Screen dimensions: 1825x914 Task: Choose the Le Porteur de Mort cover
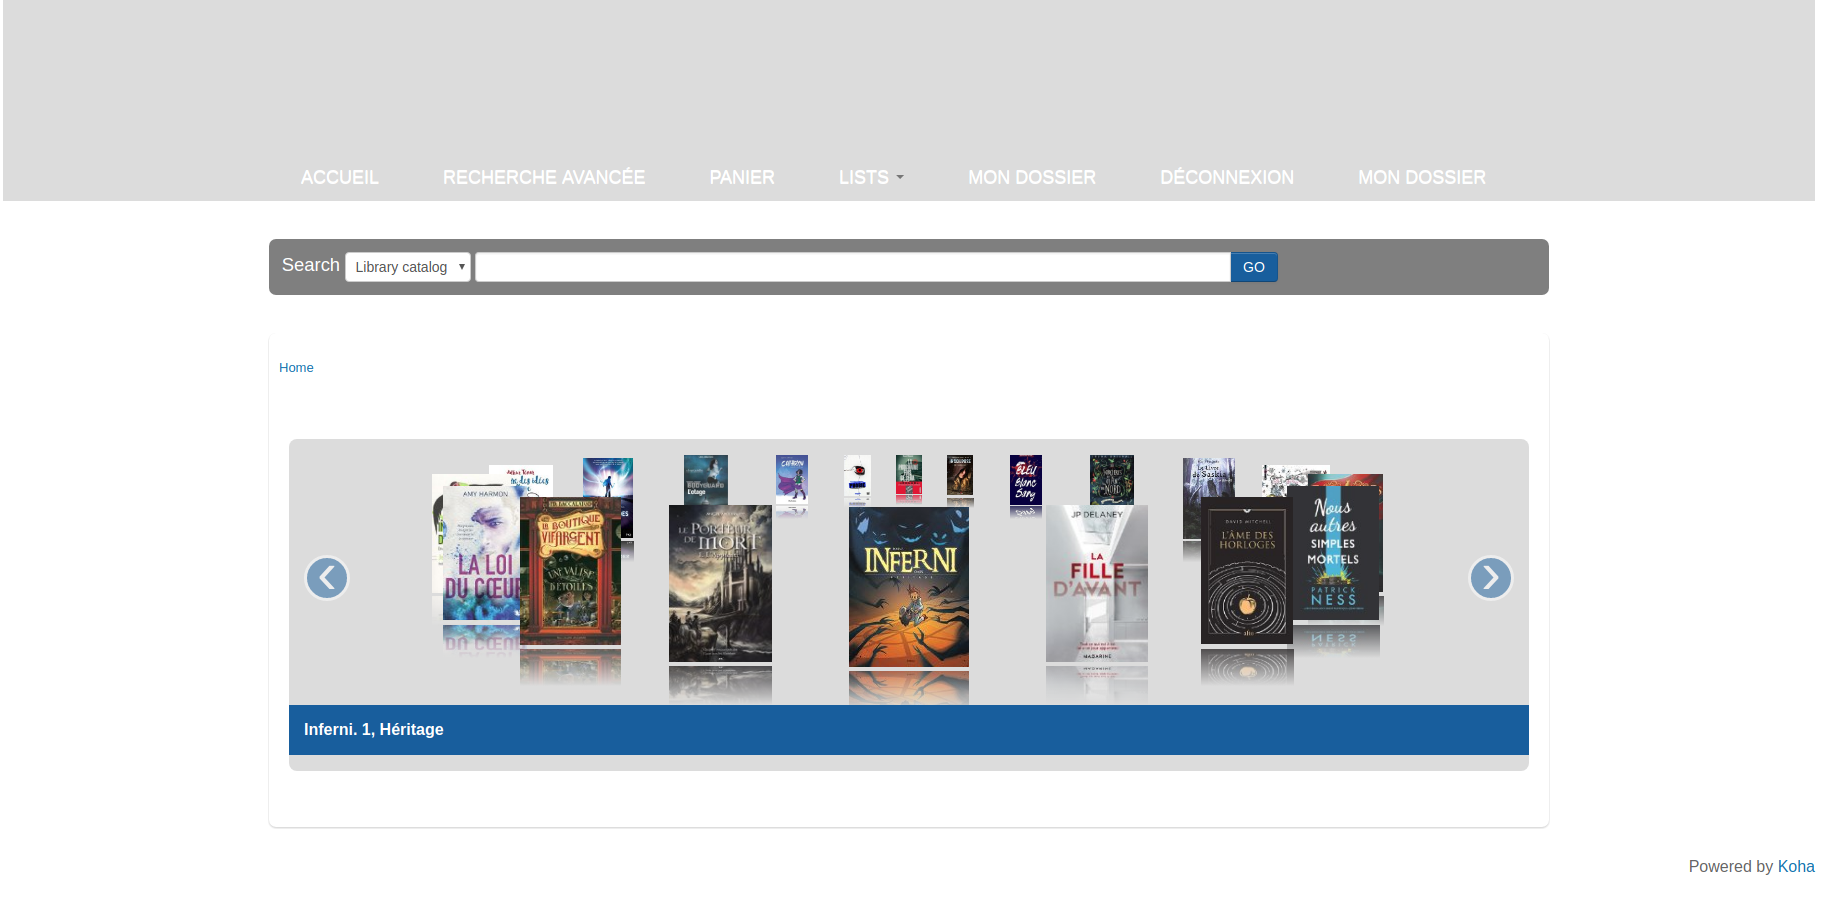tap(720, 584)
